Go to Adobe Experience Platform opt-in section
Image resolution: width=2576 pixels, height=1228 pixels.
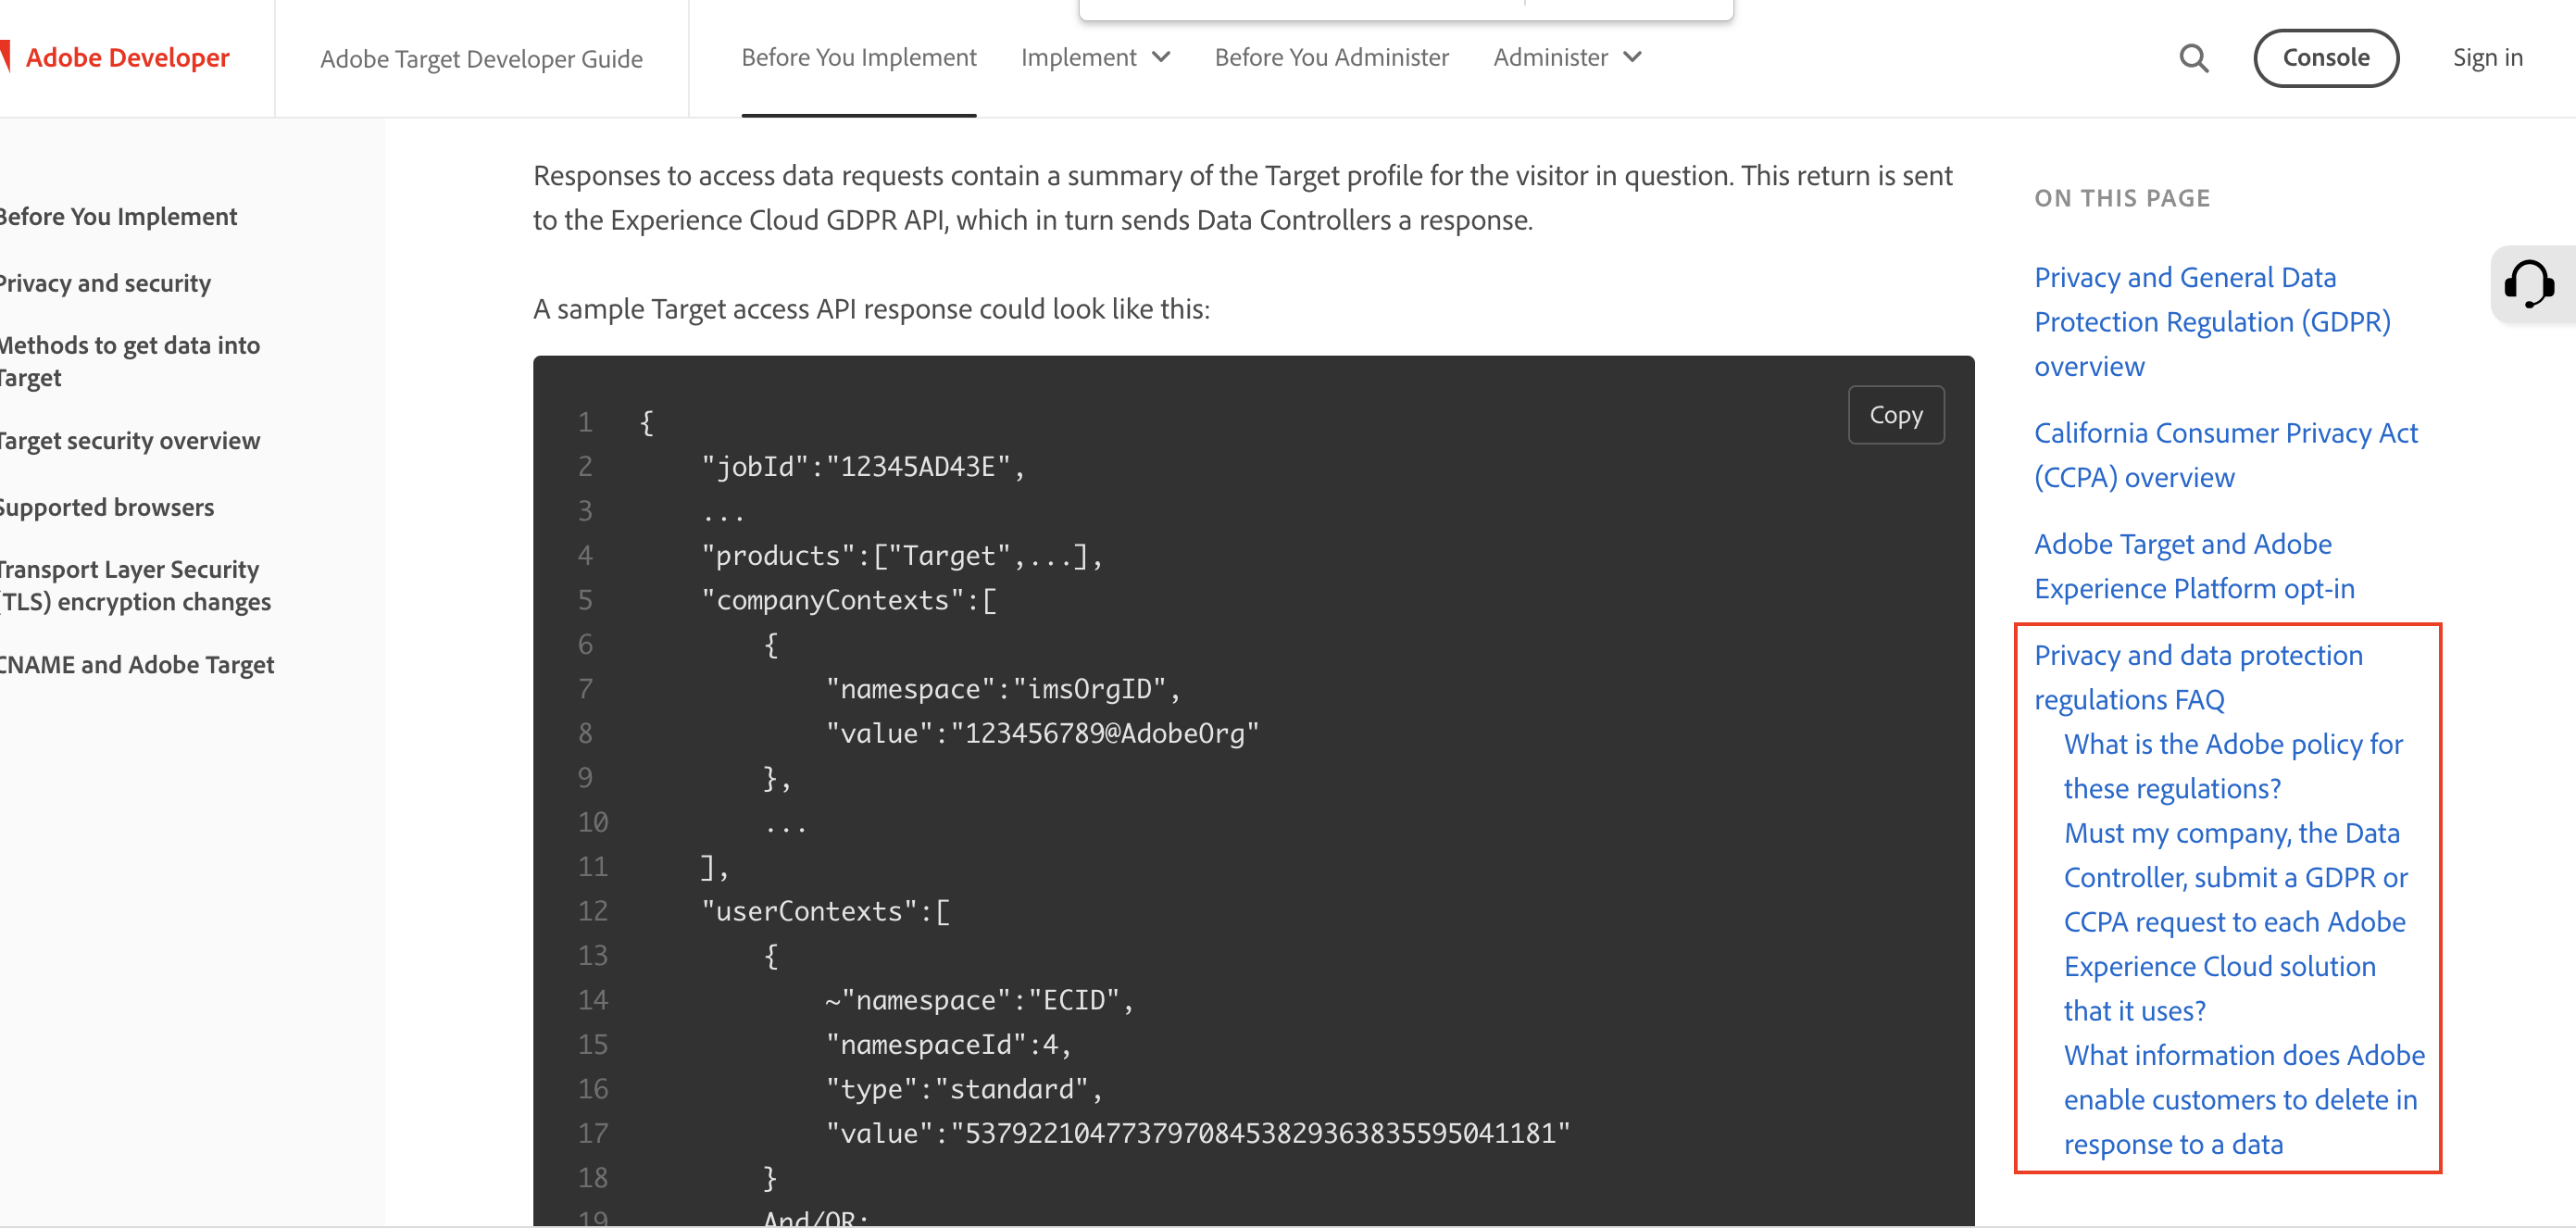click(2193, 566)
